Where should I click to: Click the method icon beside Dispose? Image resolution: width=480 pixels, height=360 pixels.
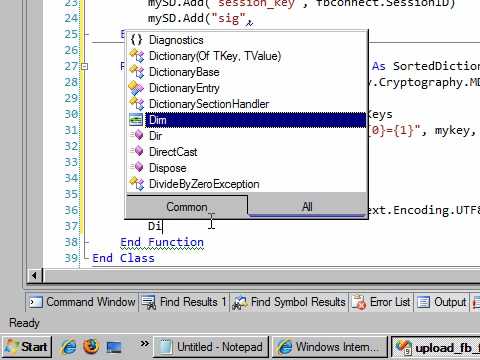coord(137,167)
